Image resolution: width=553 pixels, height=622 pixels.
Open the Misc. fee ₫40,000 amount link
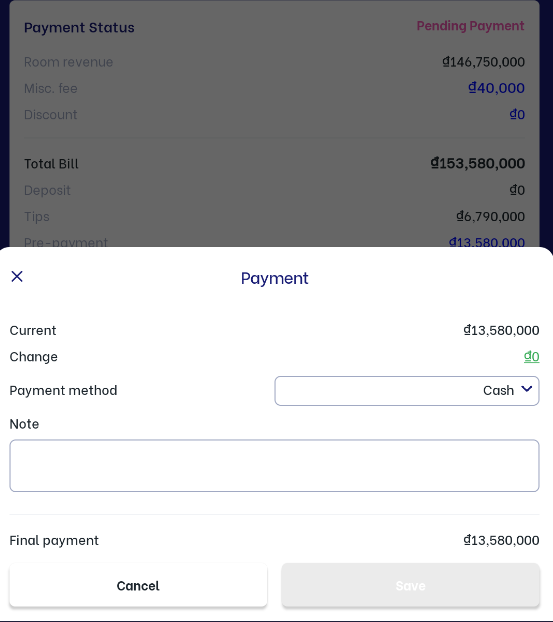[x=496, y=88]
